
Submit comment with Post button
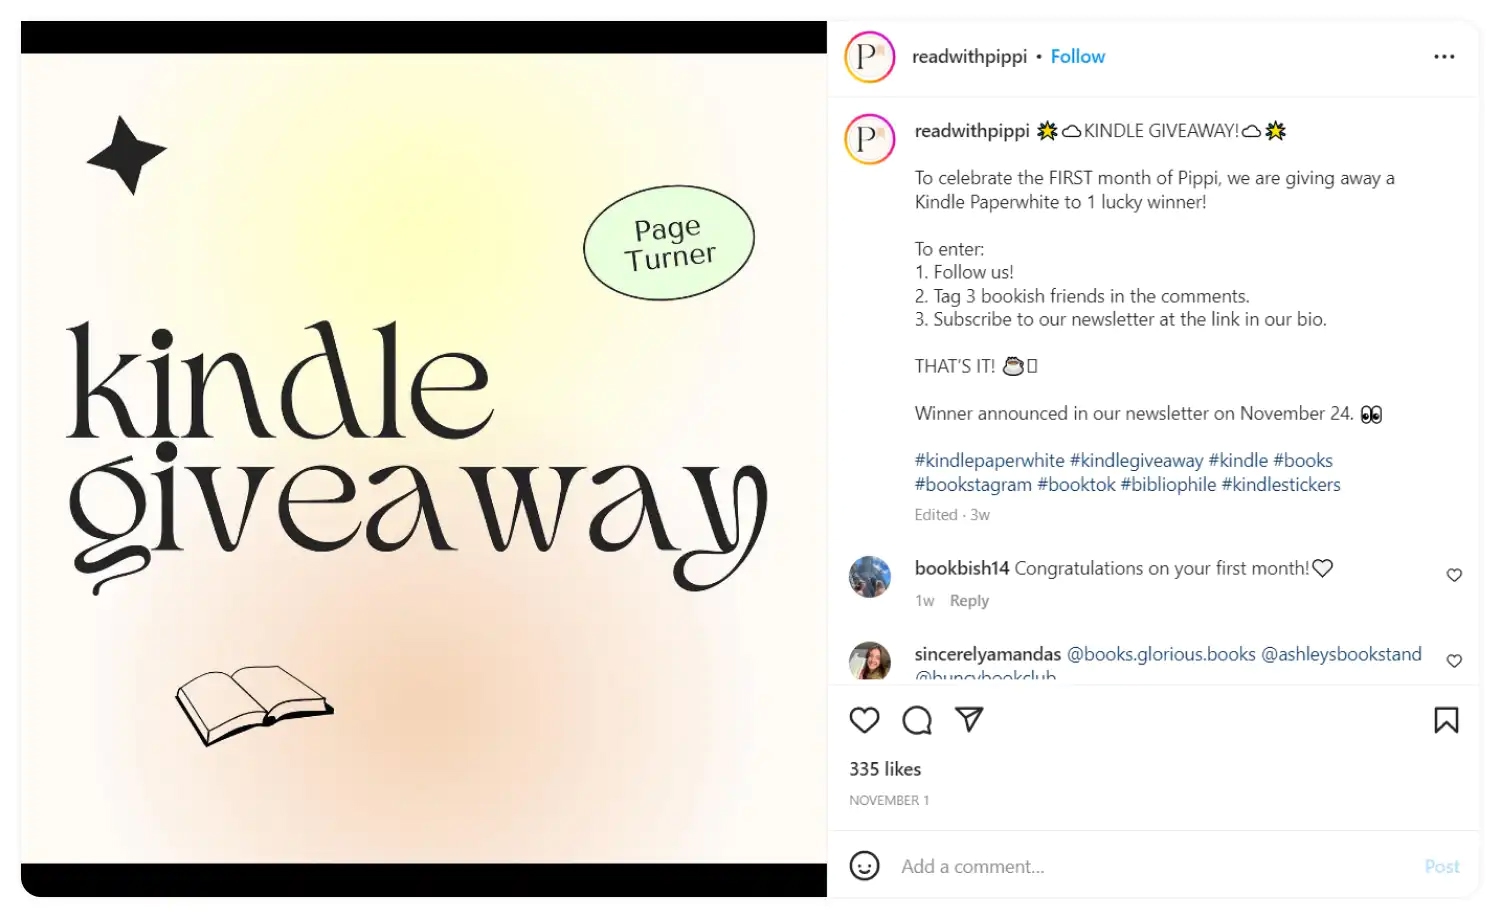pos(1441,867)
